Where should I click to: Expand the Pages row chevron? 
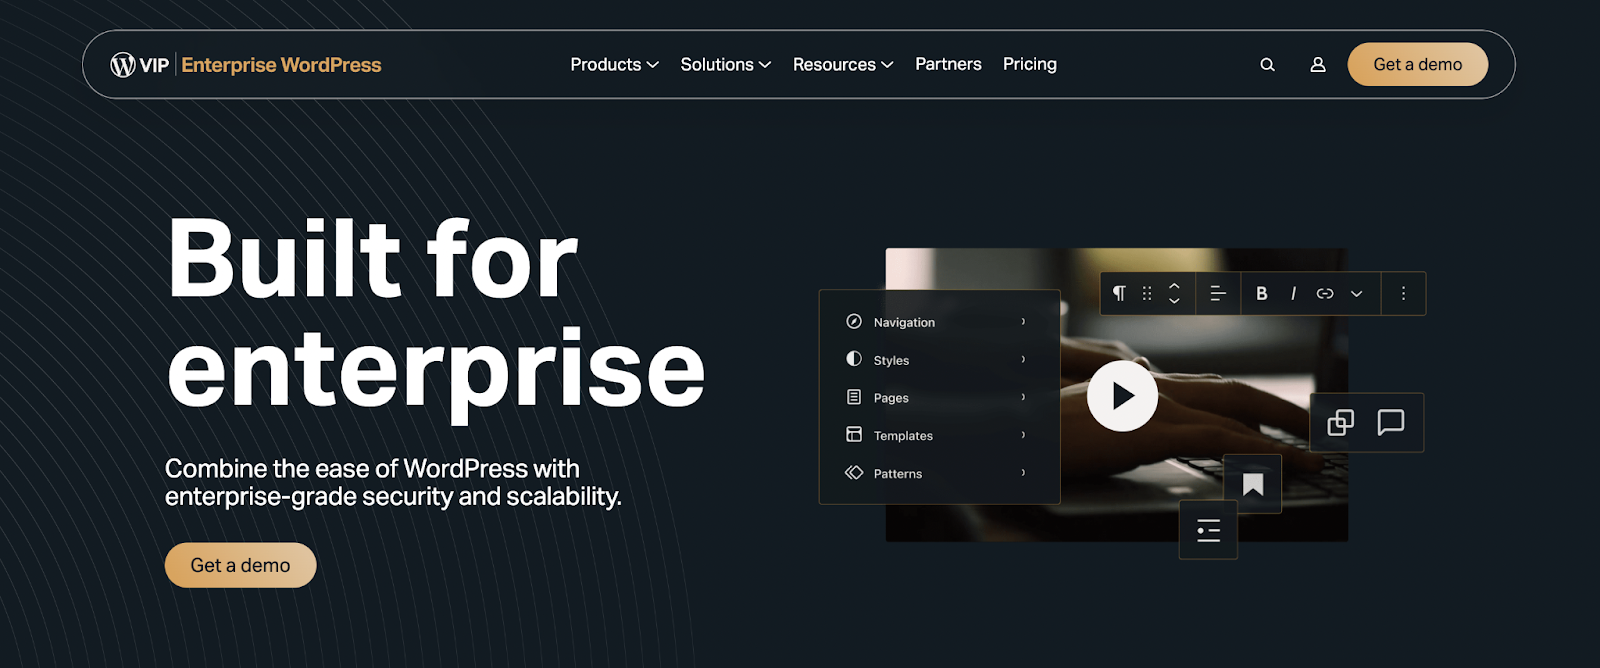(x=1023, y=397)
